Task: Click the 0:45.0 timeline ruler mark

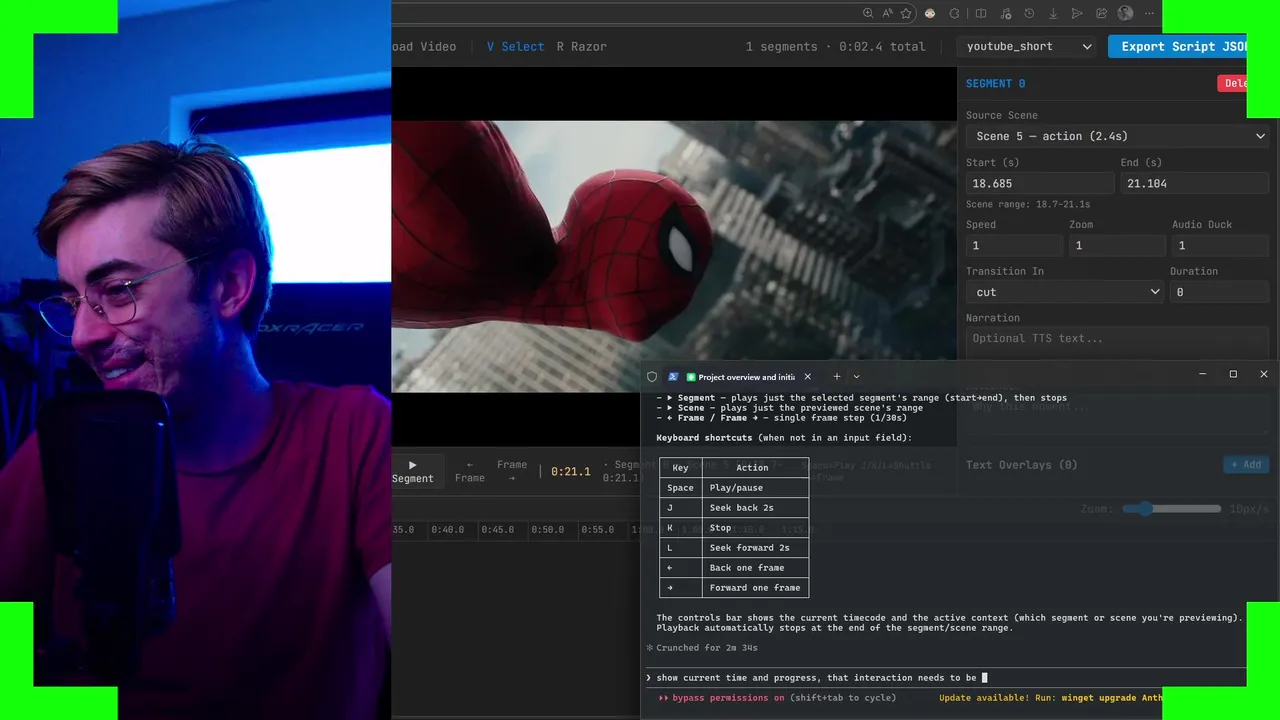Action: pos(497,530)
